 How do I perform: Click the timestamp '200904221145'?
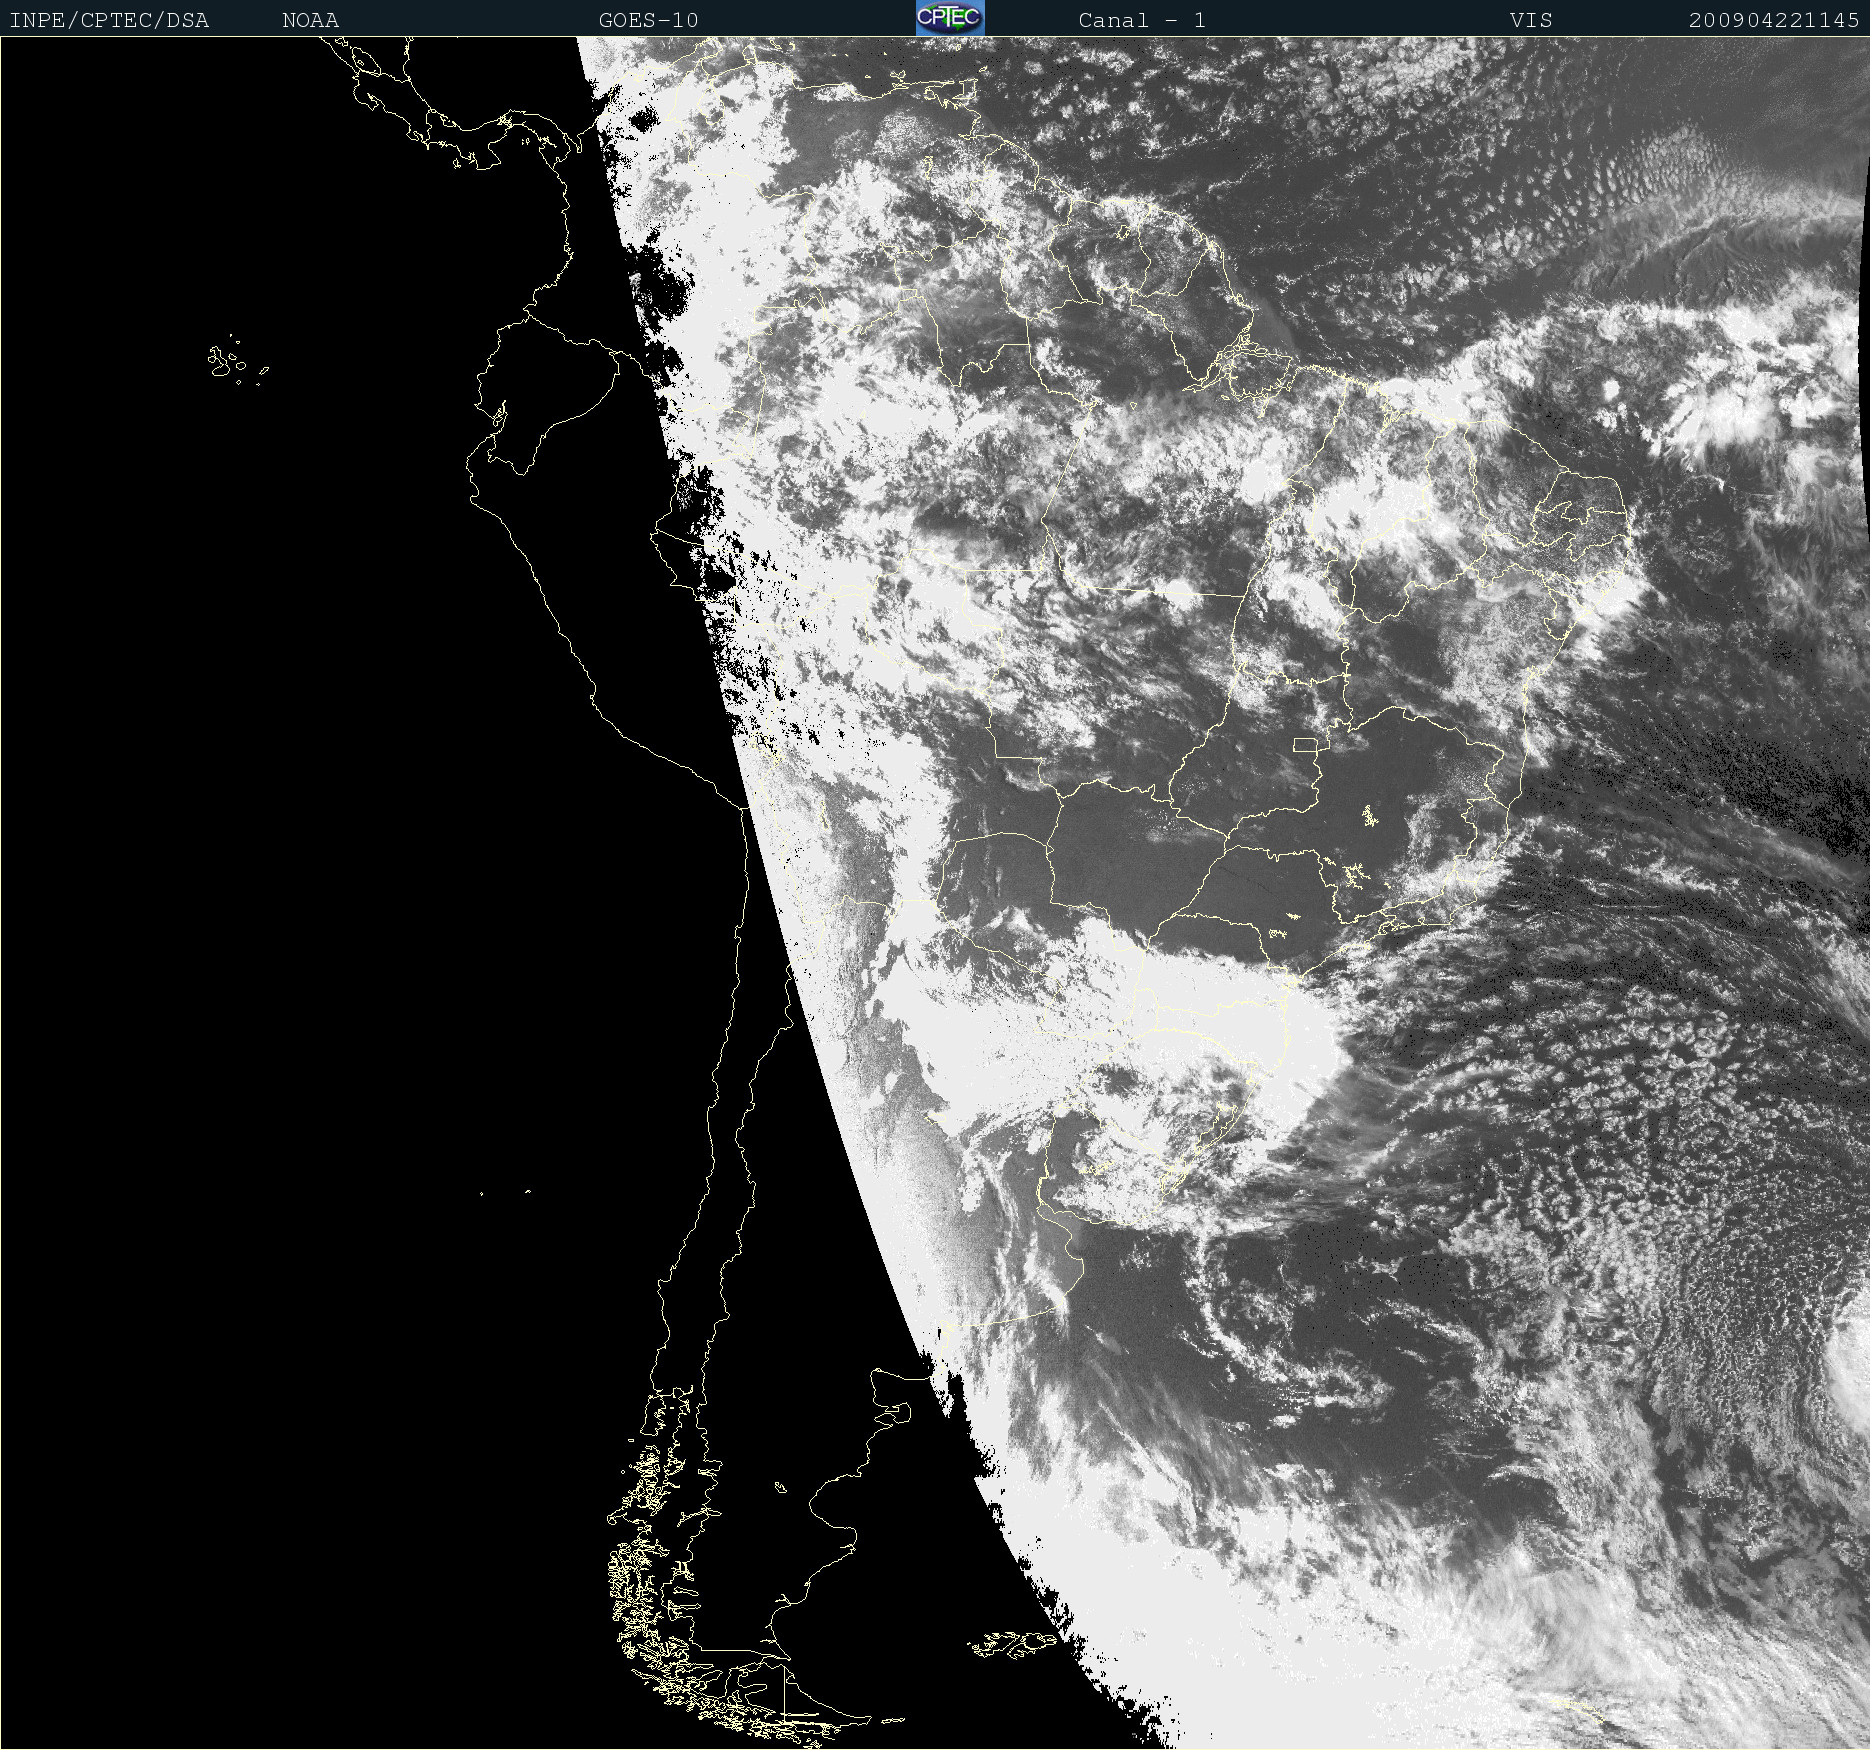click(x=1774, y=20)
